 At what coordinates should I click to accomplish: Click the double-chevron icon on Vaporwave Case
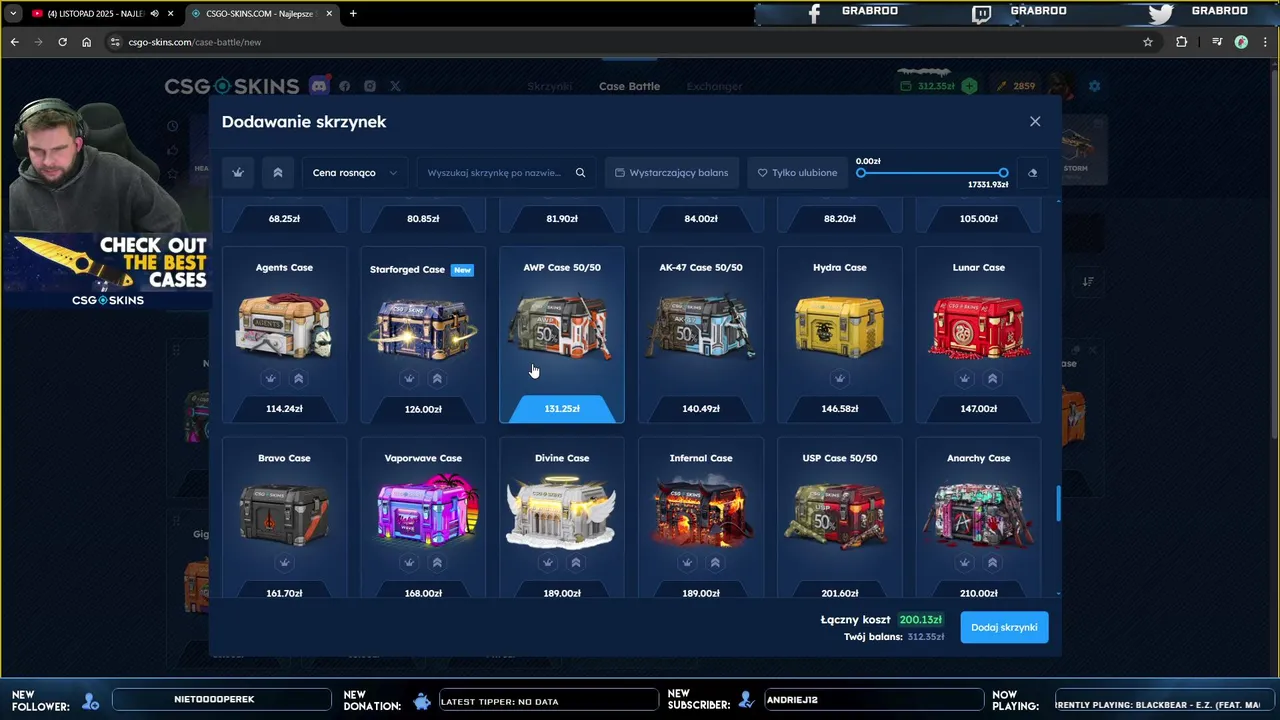437,562
